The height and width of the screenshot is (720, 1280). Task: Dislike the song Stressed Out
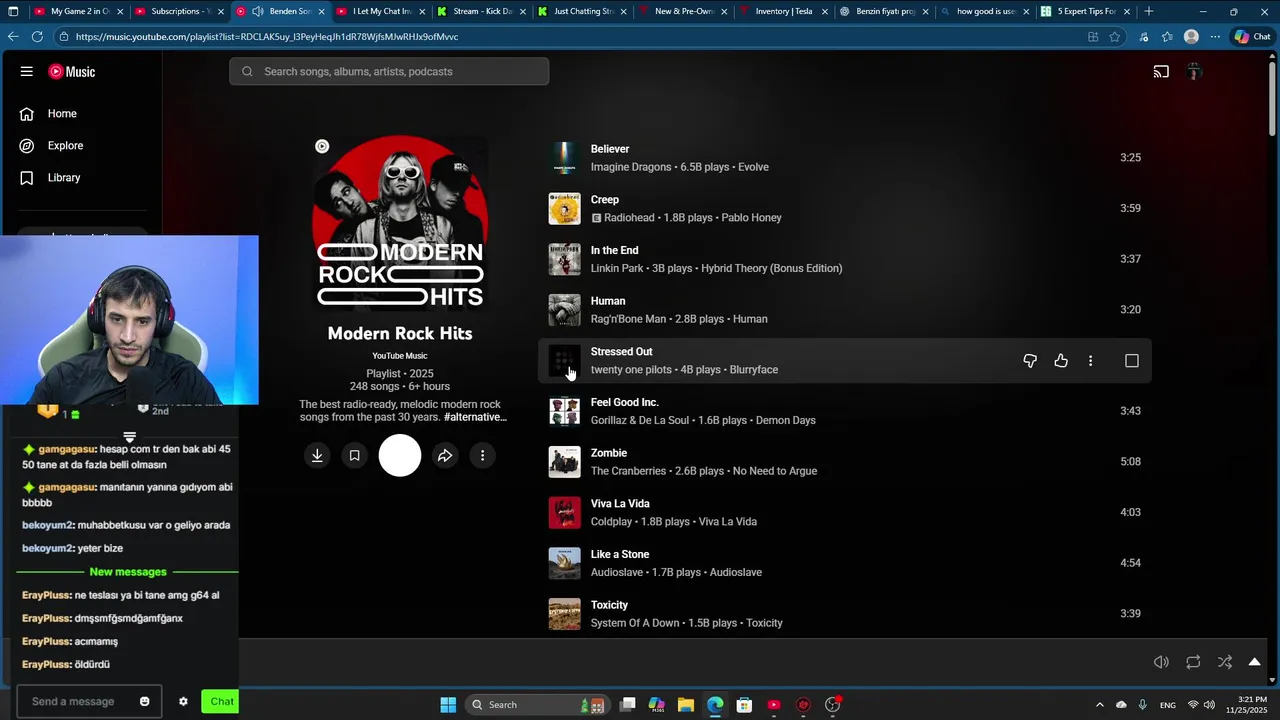pyautogui.click(x=1030, y=361)
